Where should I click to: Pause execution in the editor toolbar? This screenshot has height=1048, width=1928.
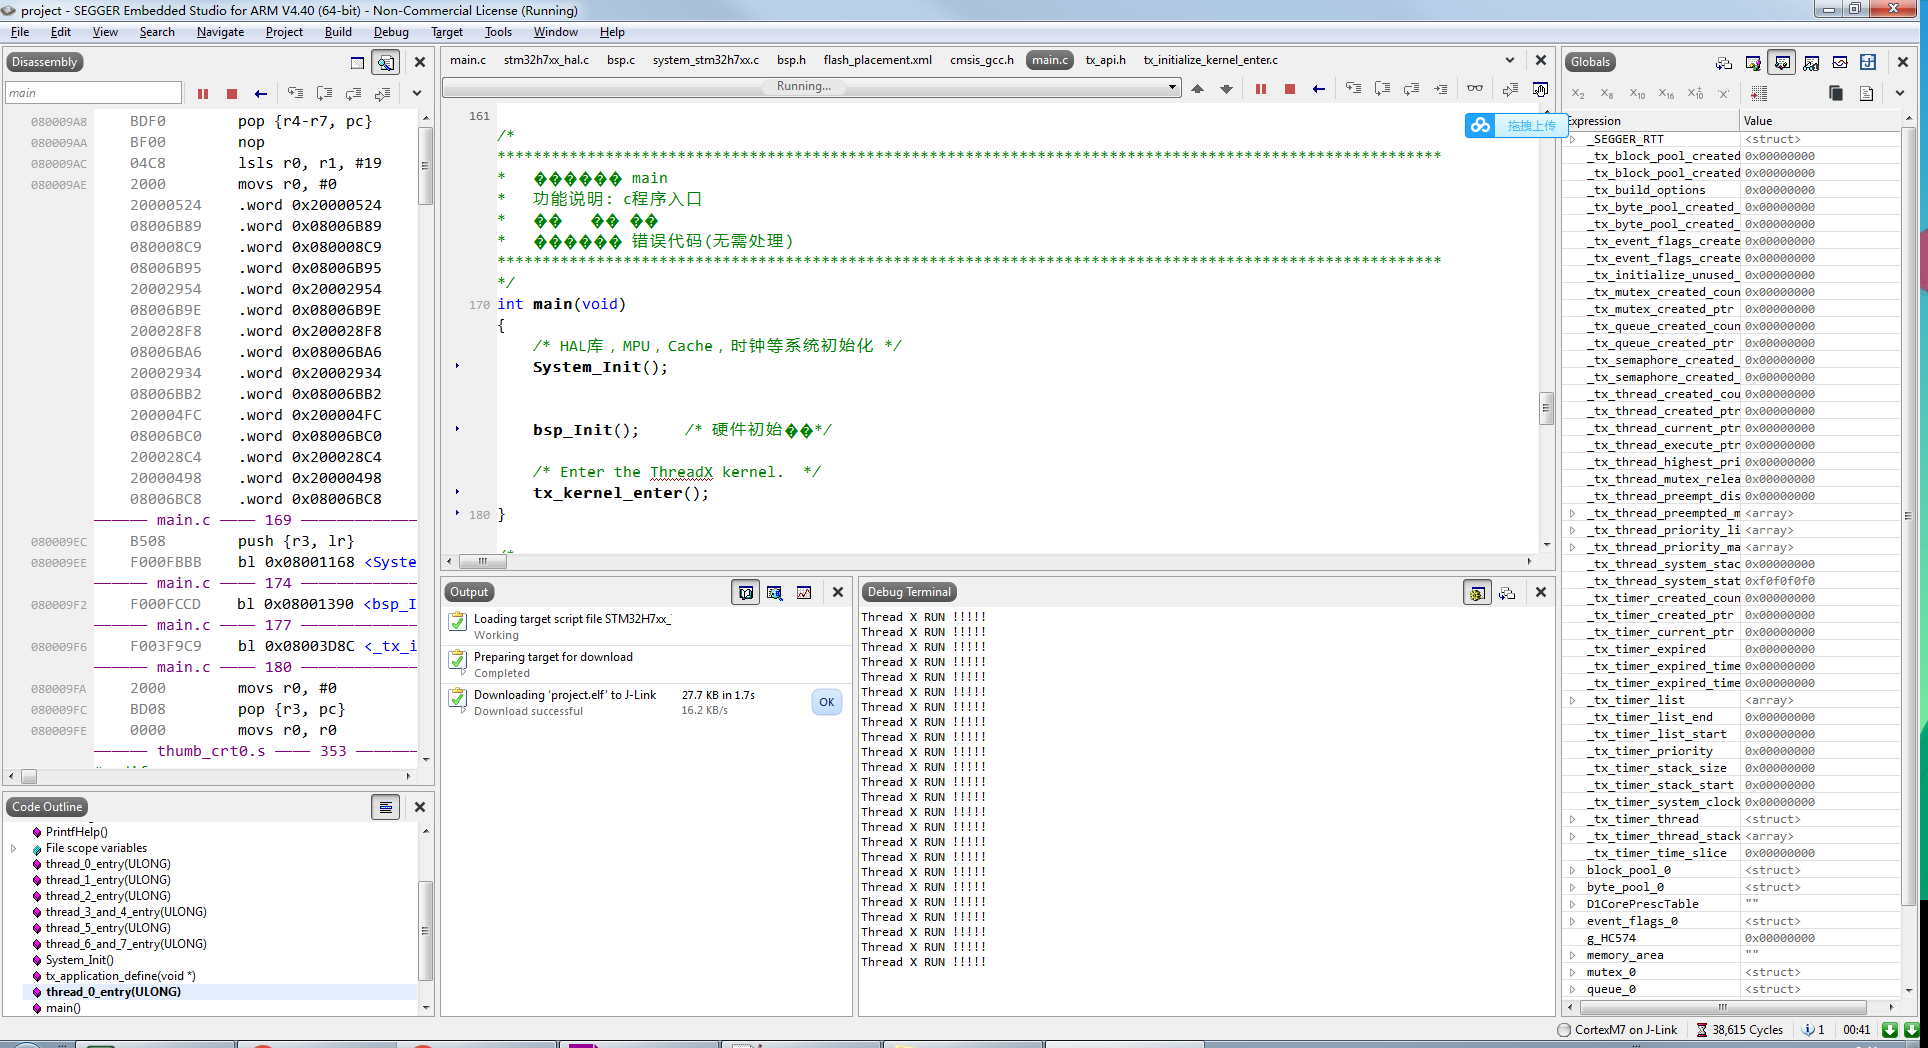1260,89
